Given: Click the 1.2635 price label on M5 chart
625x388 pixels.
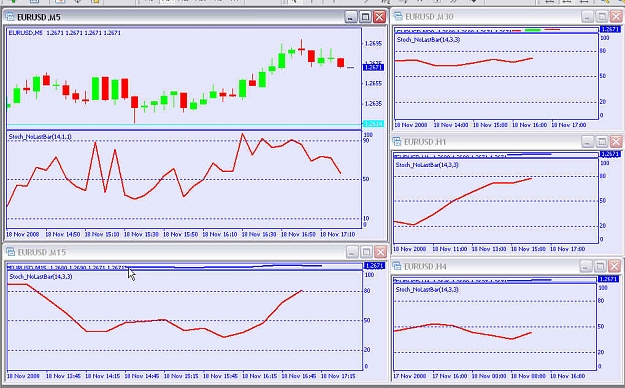Looking at the screenshot, I should 373,103.
